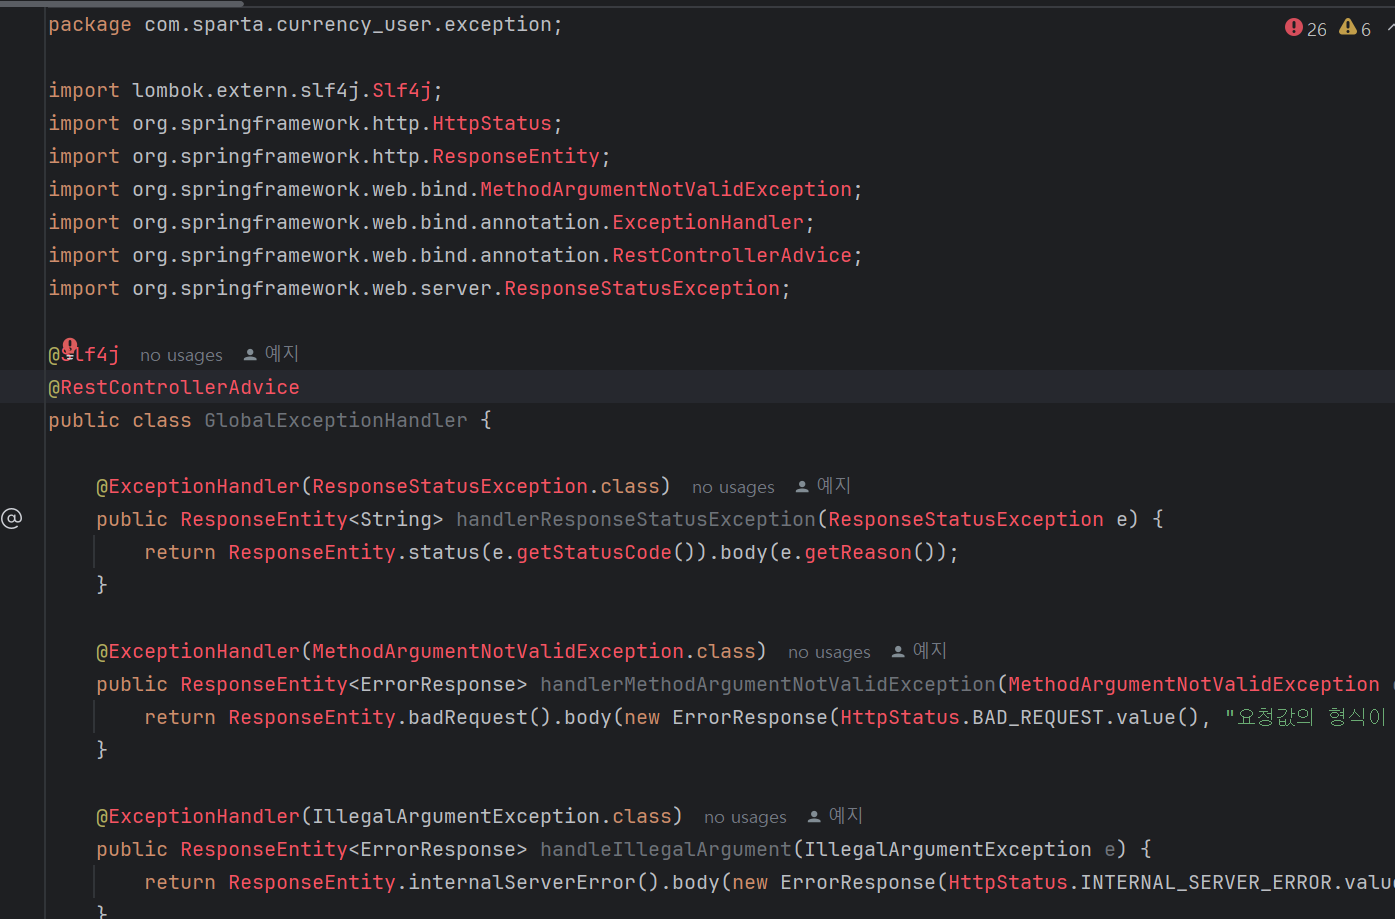Click 'no usages' hint after IllegalArgumentException.class handler

[x=745, y=817]
